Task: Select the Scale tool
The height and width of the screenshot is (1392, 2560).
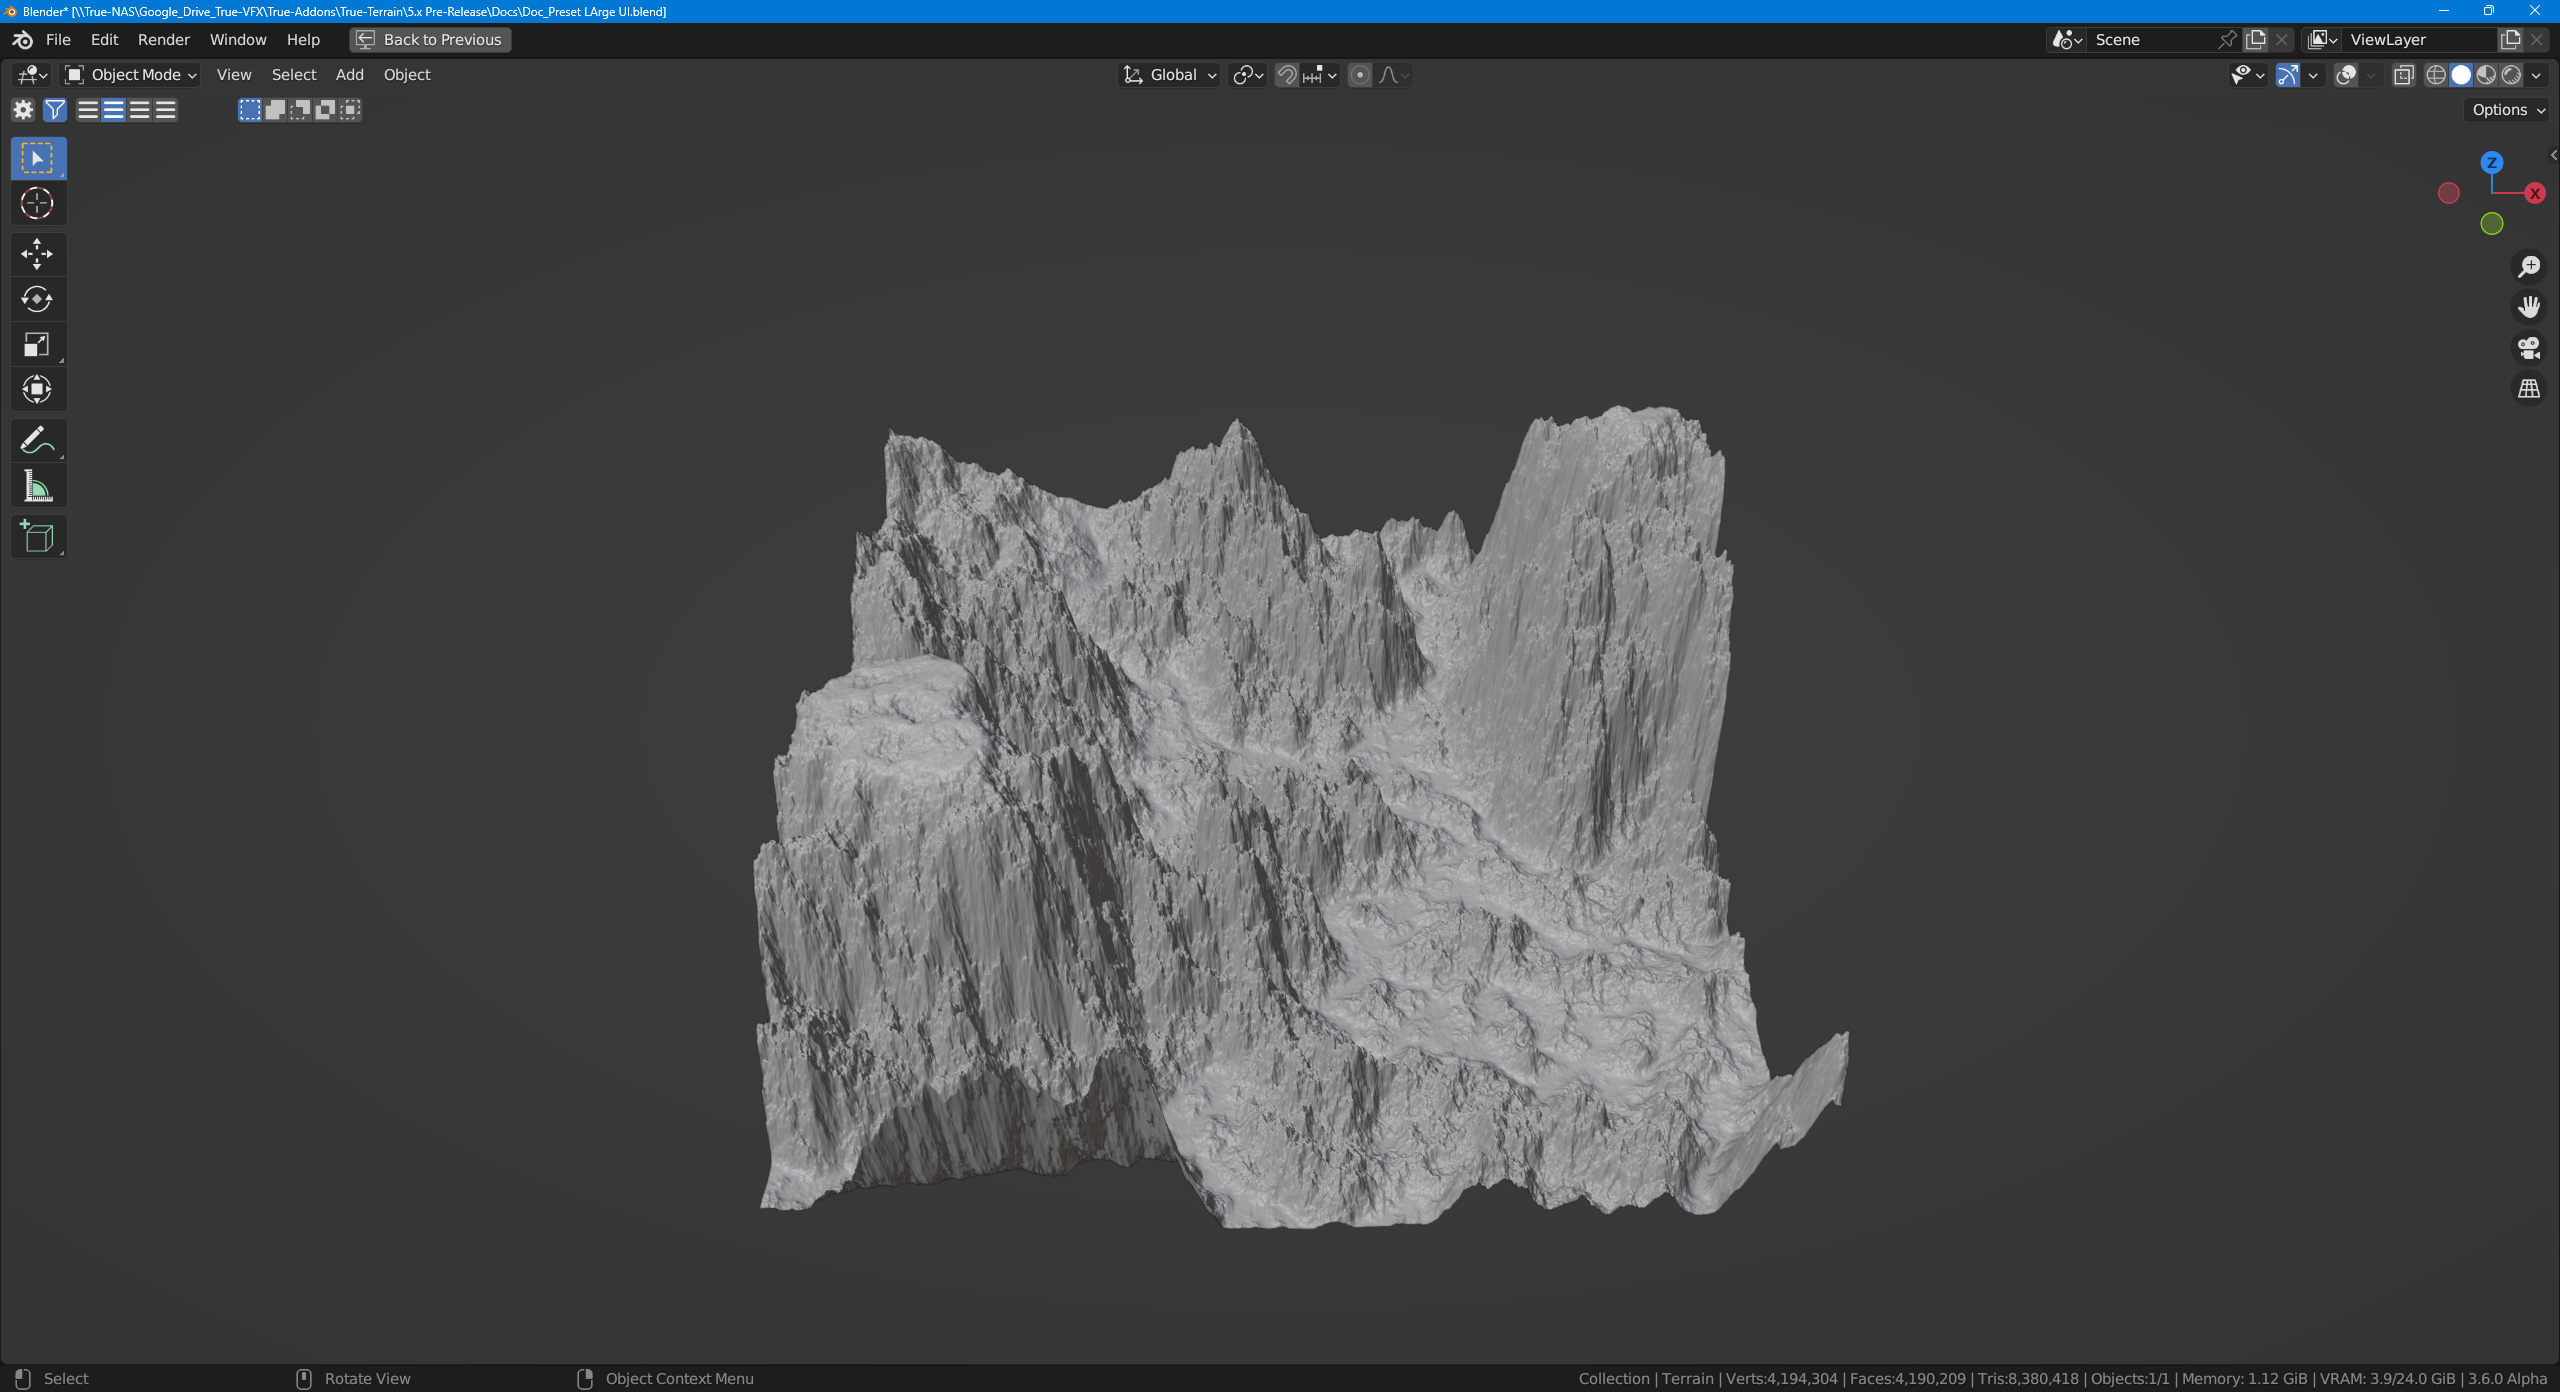Action: tap(37, 345)
